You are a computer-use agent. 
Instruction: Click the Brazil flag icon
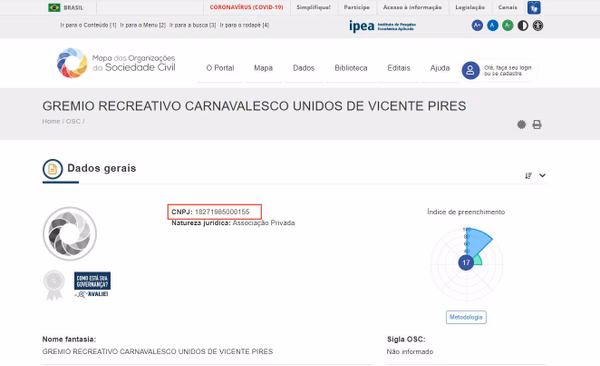54,7
